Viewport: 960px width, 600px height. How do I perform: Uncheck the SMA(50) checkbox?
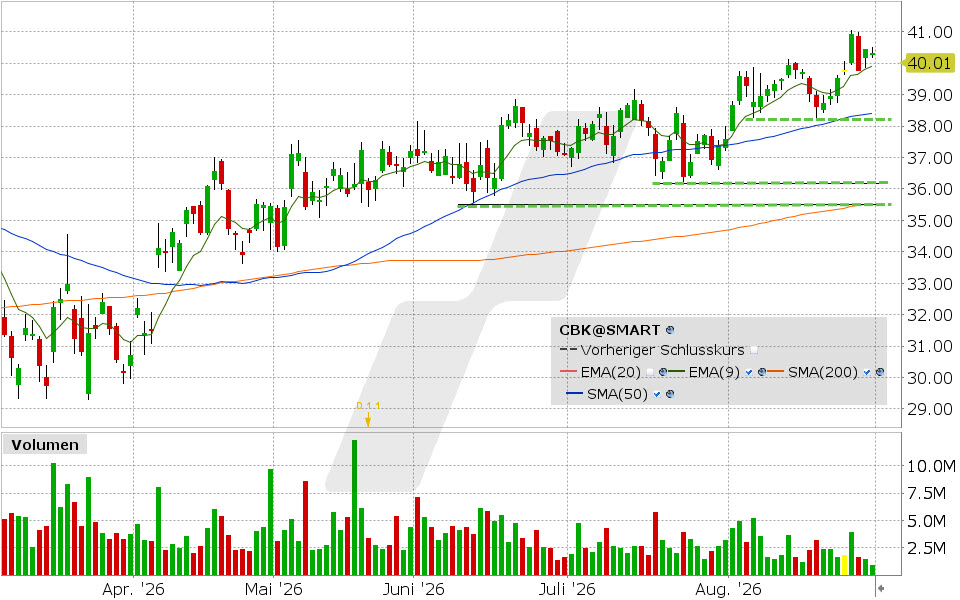point(657,394)
